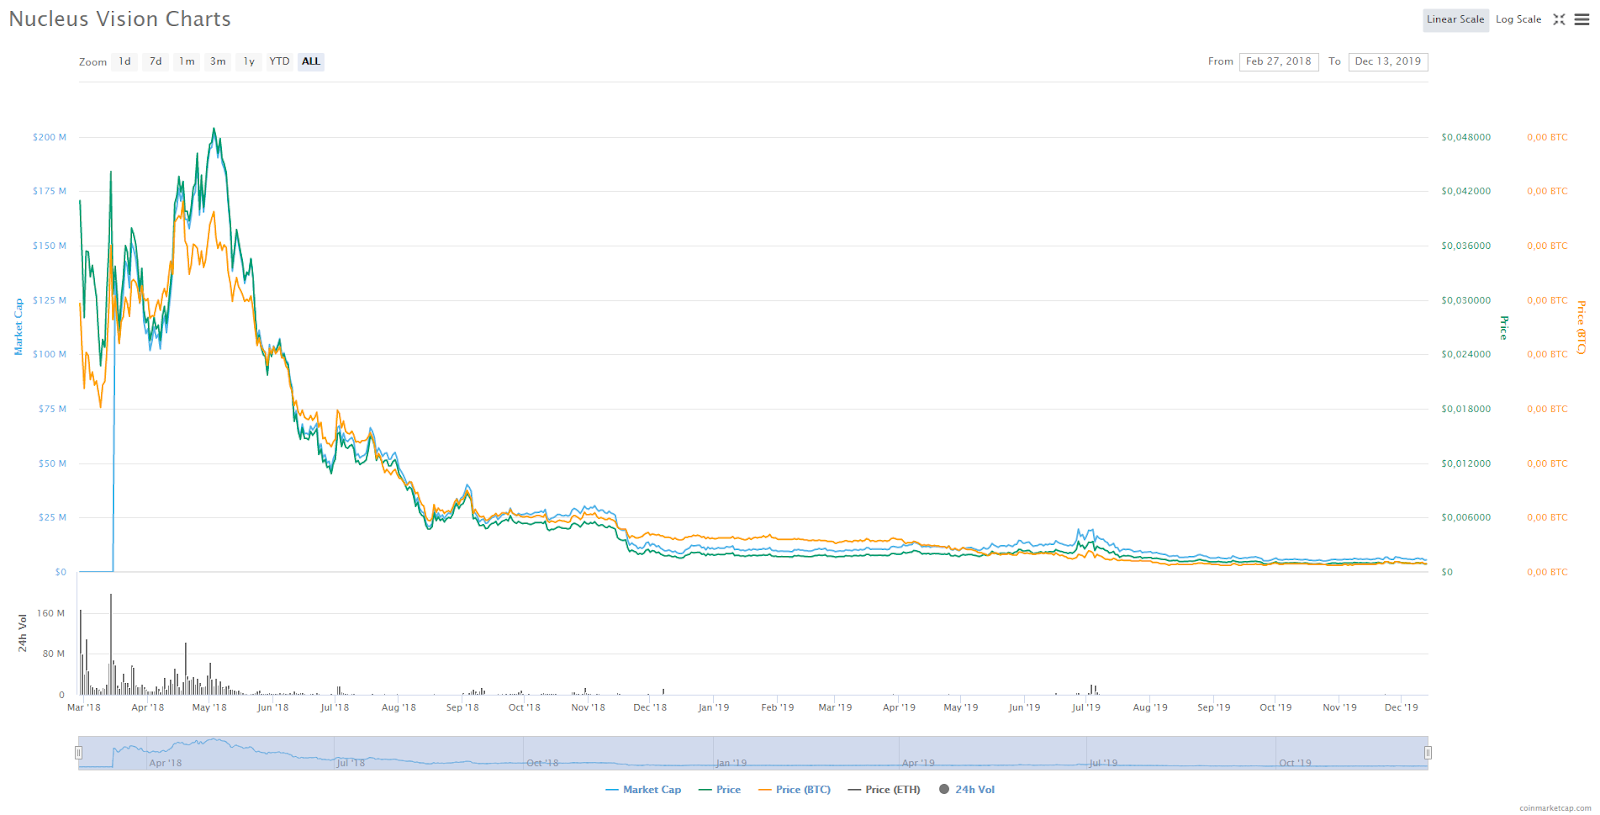Image resolution: width=1600 pixels, height=815 pixels.
Task: Click the May '19 date label
Action: tap(961, 708)
